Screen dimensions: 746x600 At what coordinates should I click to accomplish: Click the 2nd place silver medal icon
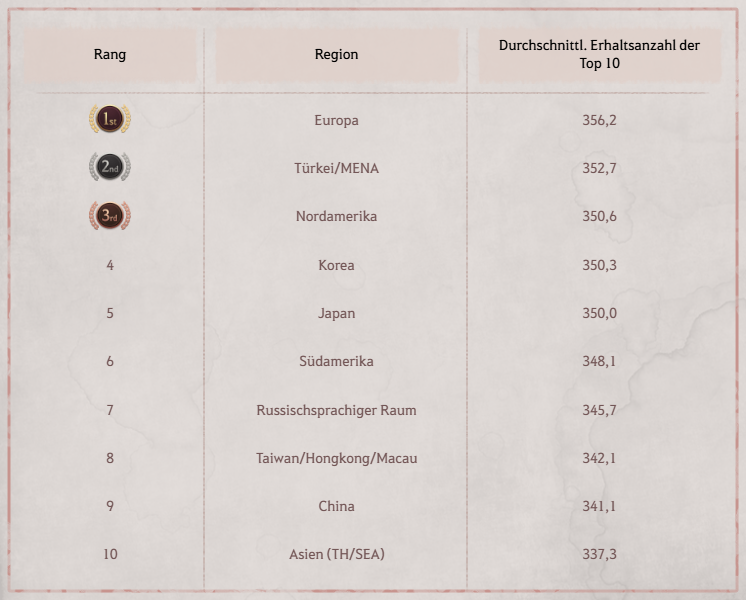tap(110, 168)
